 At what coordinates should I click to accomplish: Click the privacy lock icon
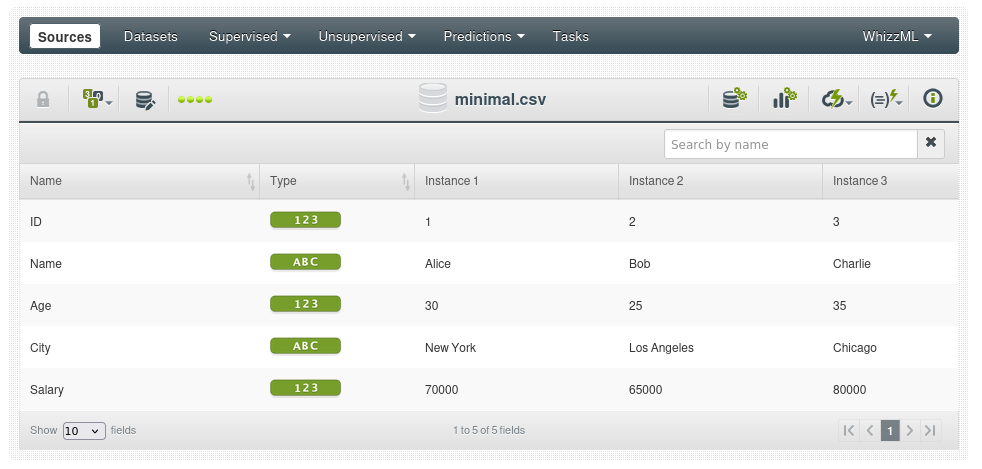coord(43,99)
